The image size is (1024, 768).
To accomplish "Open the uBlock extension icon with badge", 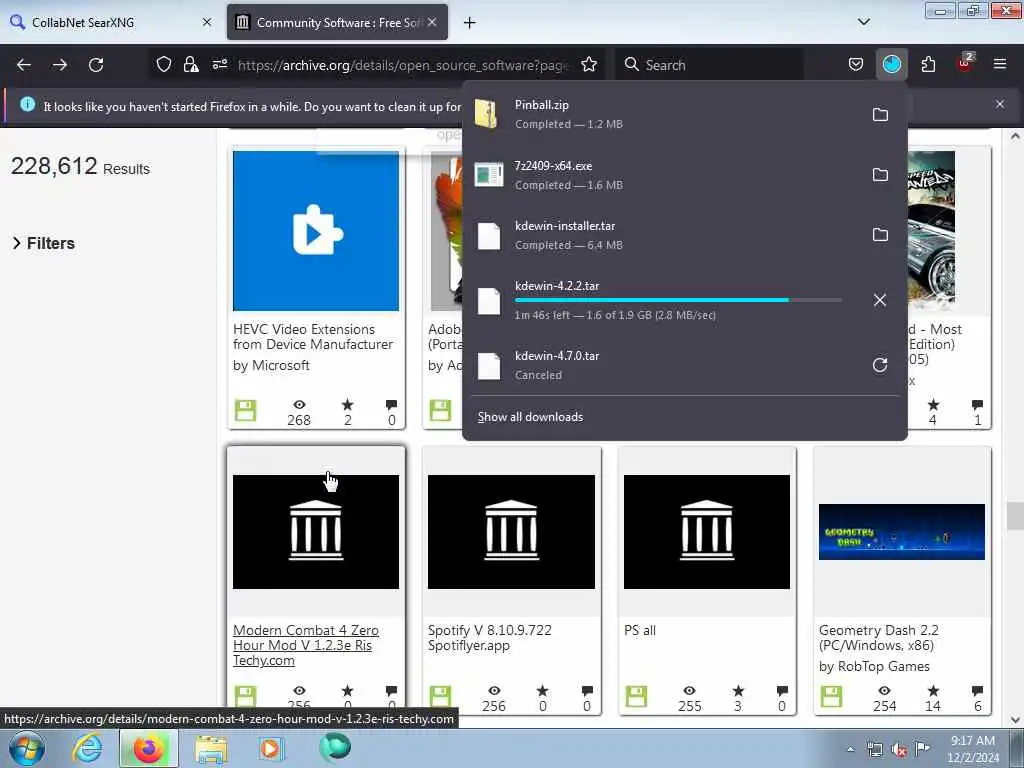I will click(x=965, y=63).
